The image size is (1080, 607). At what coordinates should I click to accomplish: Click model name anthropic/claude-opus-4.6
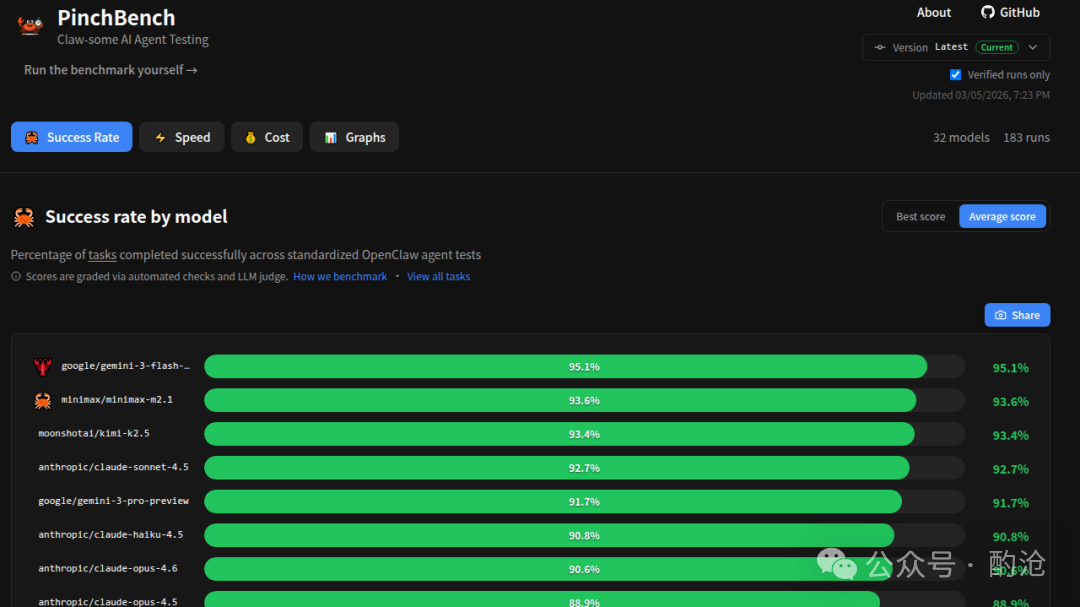(107, 568)
